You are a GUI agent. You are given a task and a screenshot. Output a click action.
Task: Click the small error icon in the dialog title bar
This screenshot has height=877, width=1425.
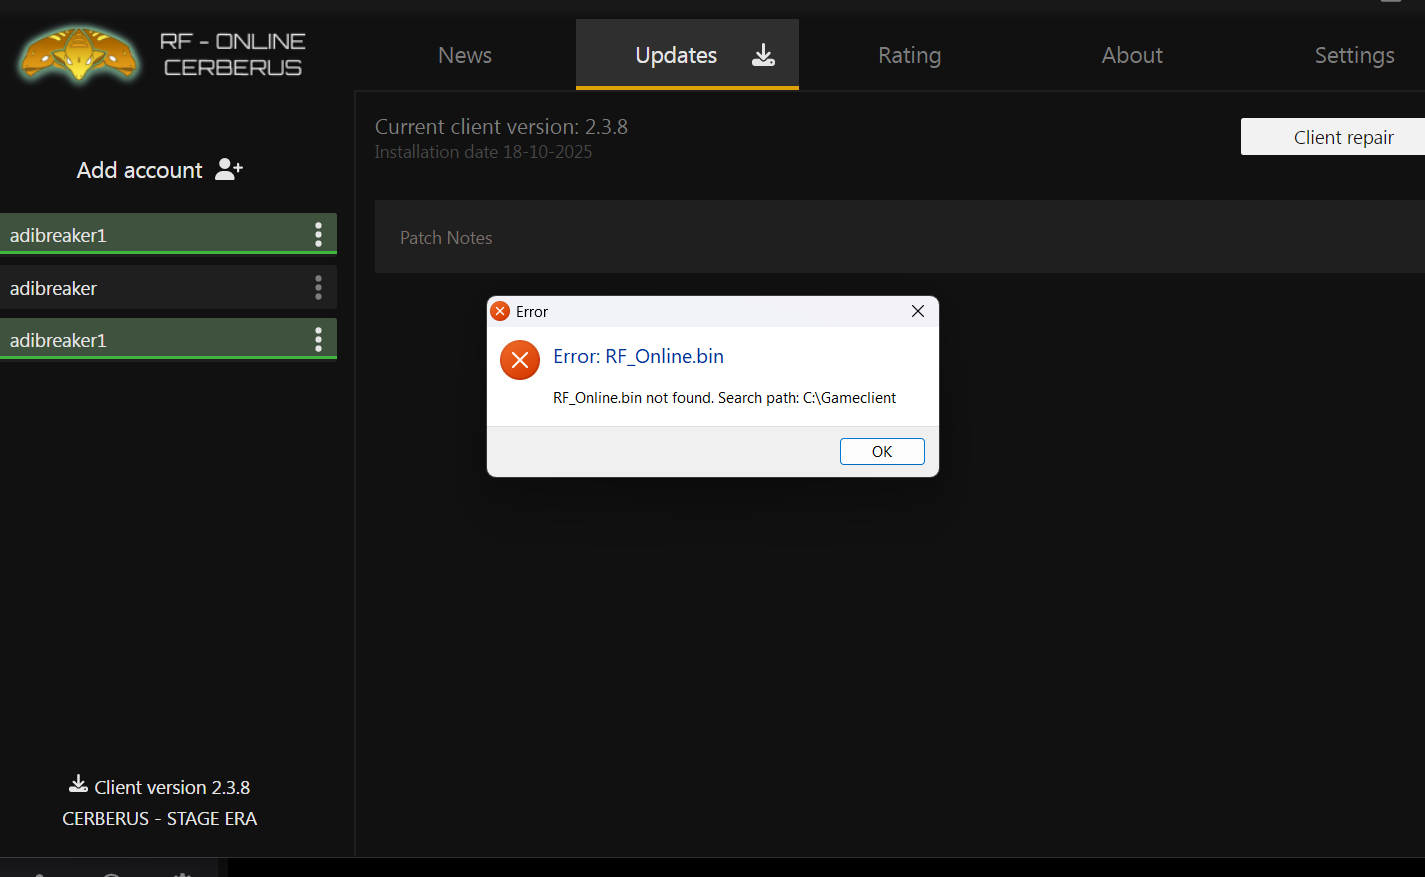tap(501, 312)
